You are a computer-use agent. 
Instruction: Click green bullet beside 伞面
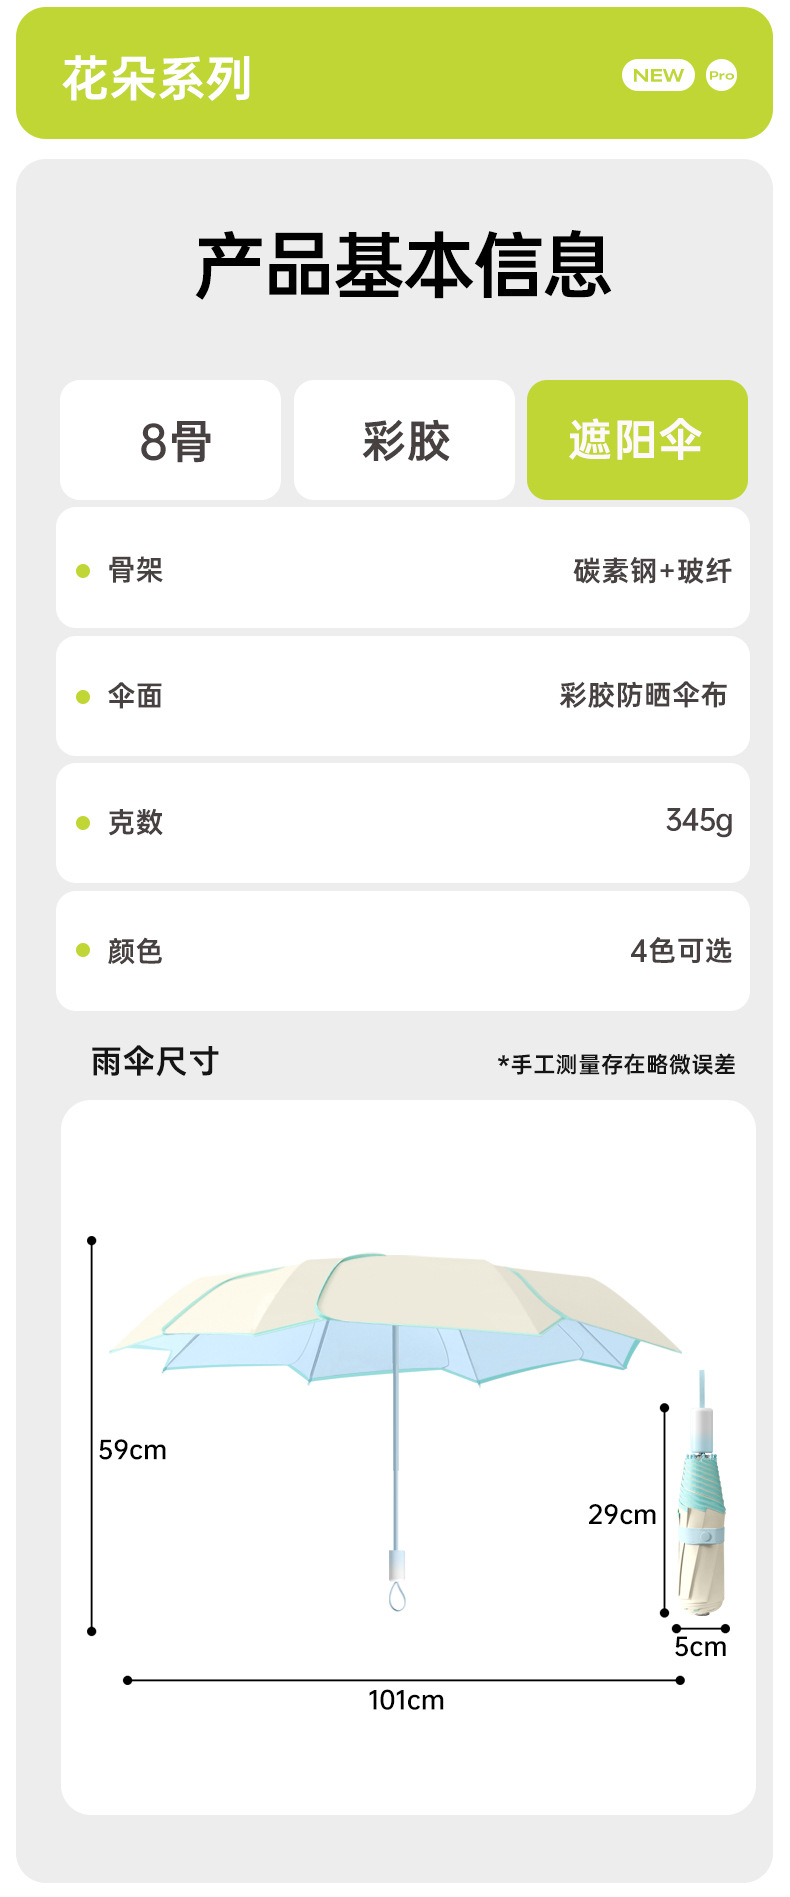coord(83,697)
